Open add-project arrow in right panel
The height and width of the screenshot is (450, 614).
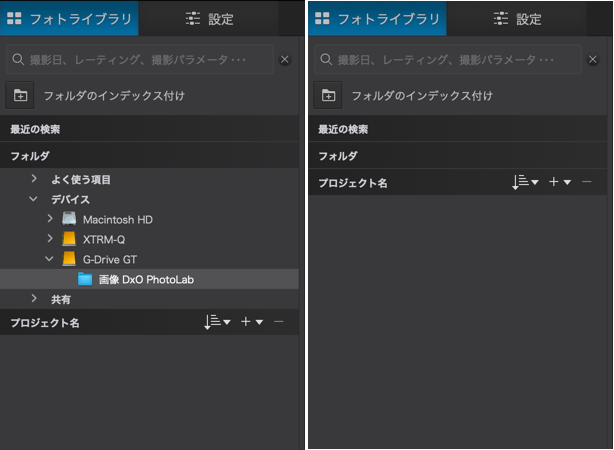(567, 182)
